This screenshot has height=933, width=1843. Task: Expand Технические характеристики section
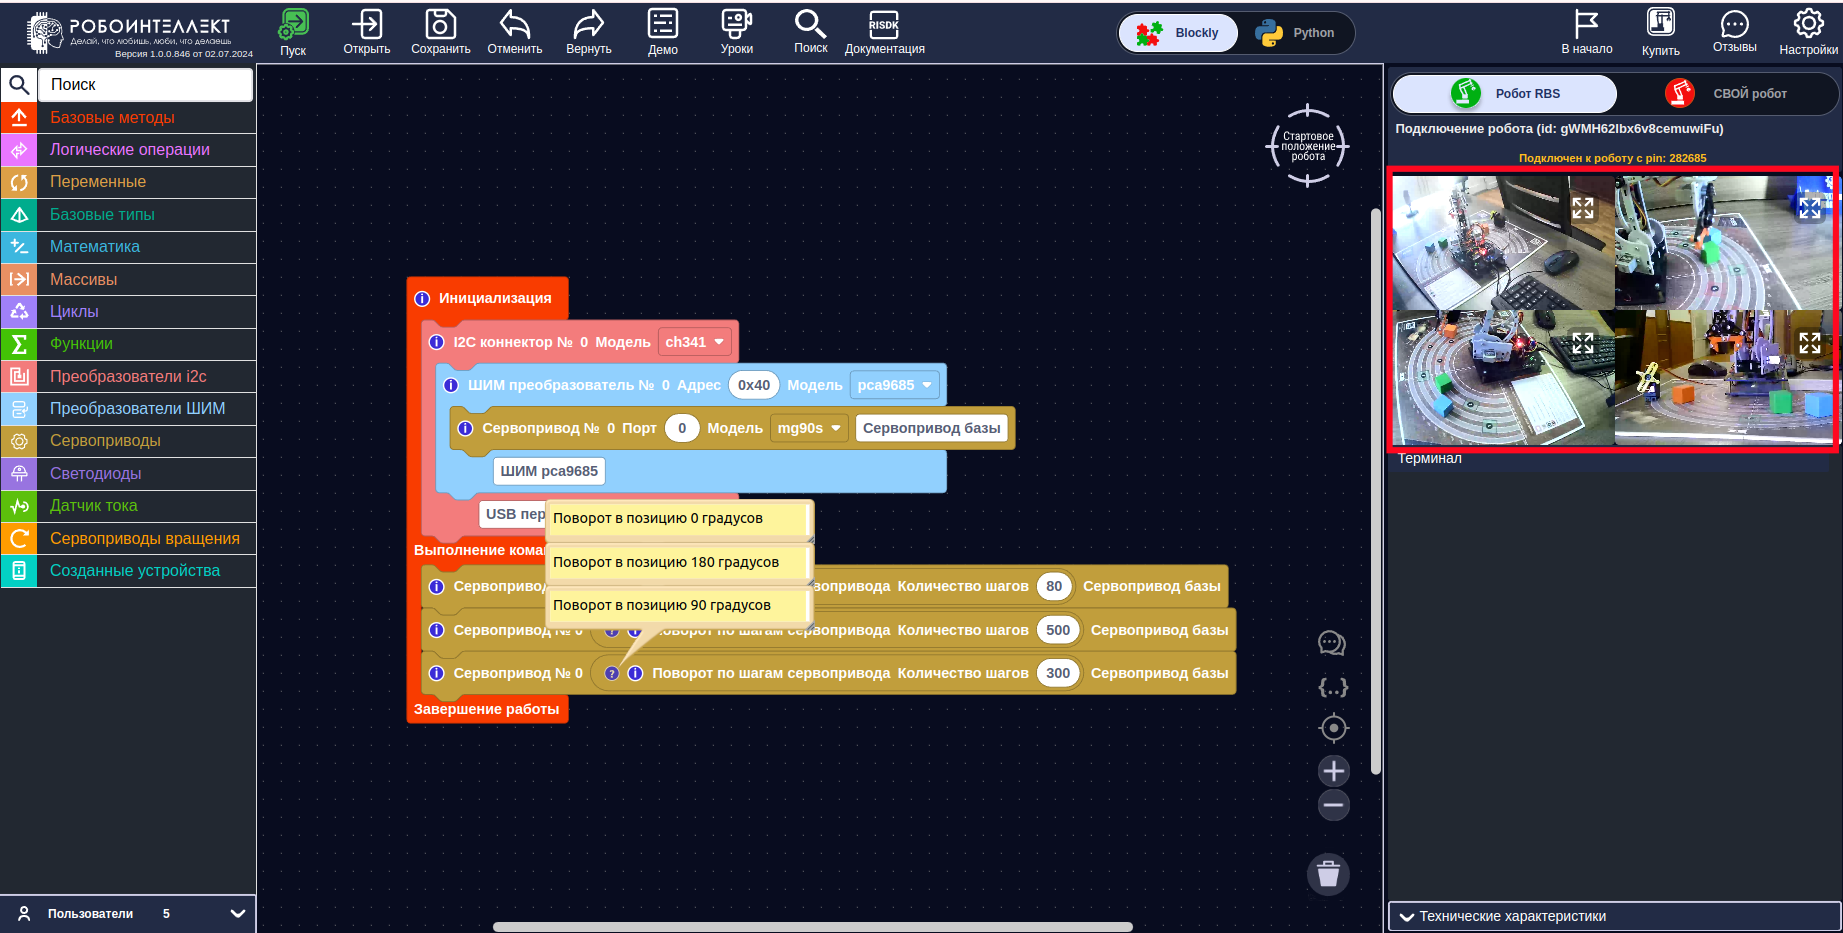pos(1614,916)
